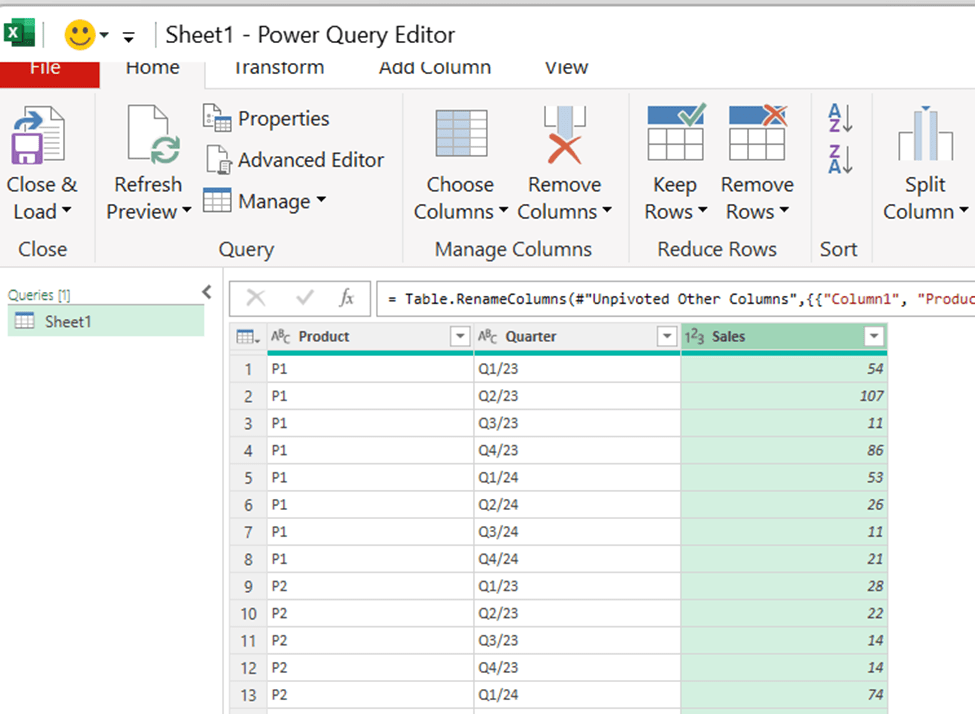Expand the Manage dropdown menu
975x714 pixels.
[x=265, y=201]
